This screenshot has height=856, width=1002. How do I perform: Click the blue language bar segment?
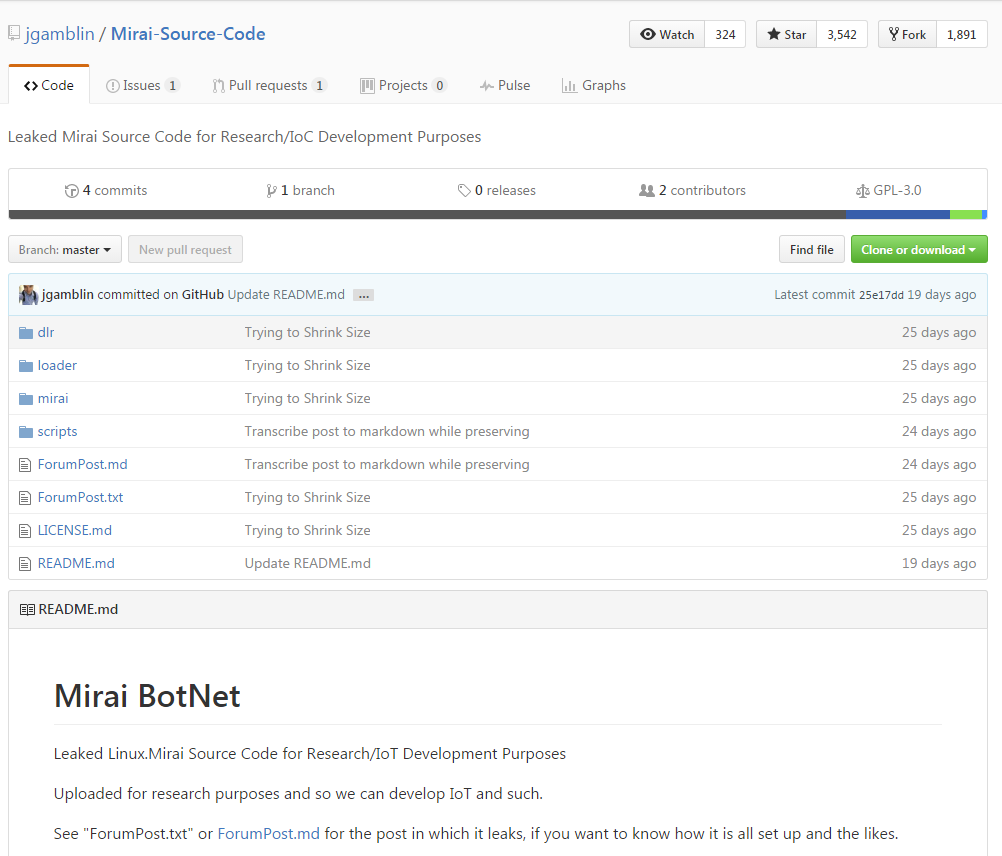pyautogui.click(x=898, y=215)
